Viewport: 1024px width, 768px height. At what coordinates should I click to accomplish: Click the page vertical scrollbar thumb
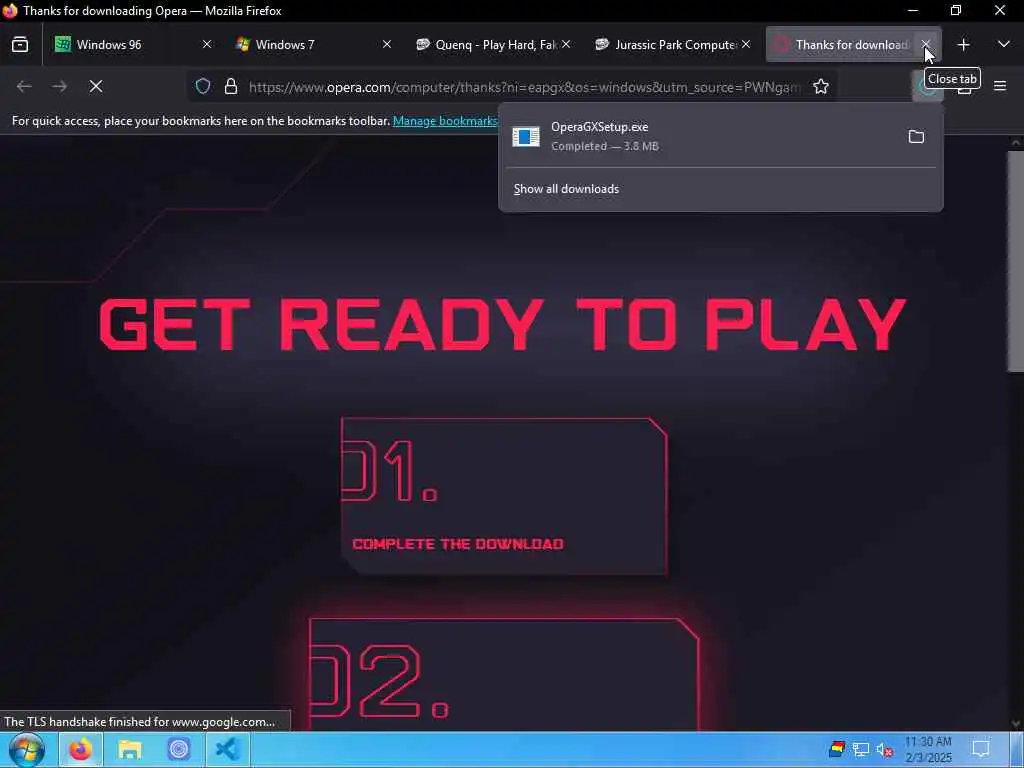[x=1016, y=261]
